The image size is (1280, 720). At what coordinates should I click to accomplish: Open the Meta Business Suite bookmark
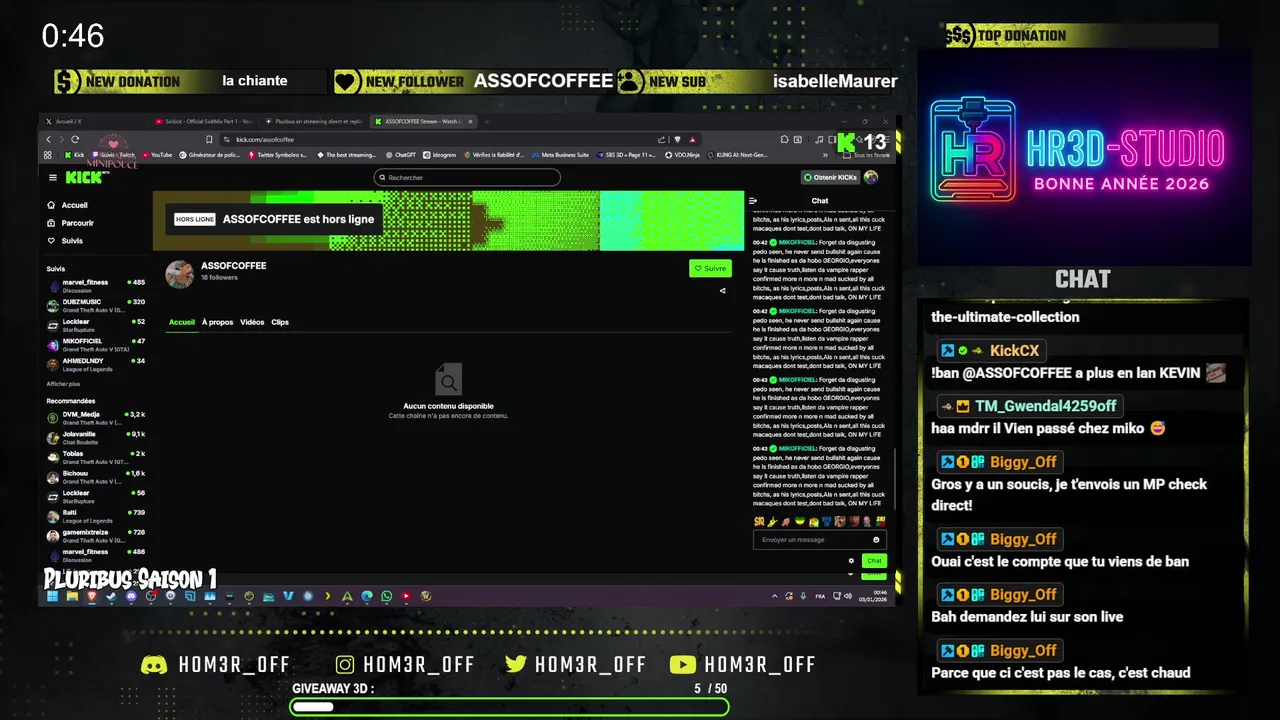point(560,155)
